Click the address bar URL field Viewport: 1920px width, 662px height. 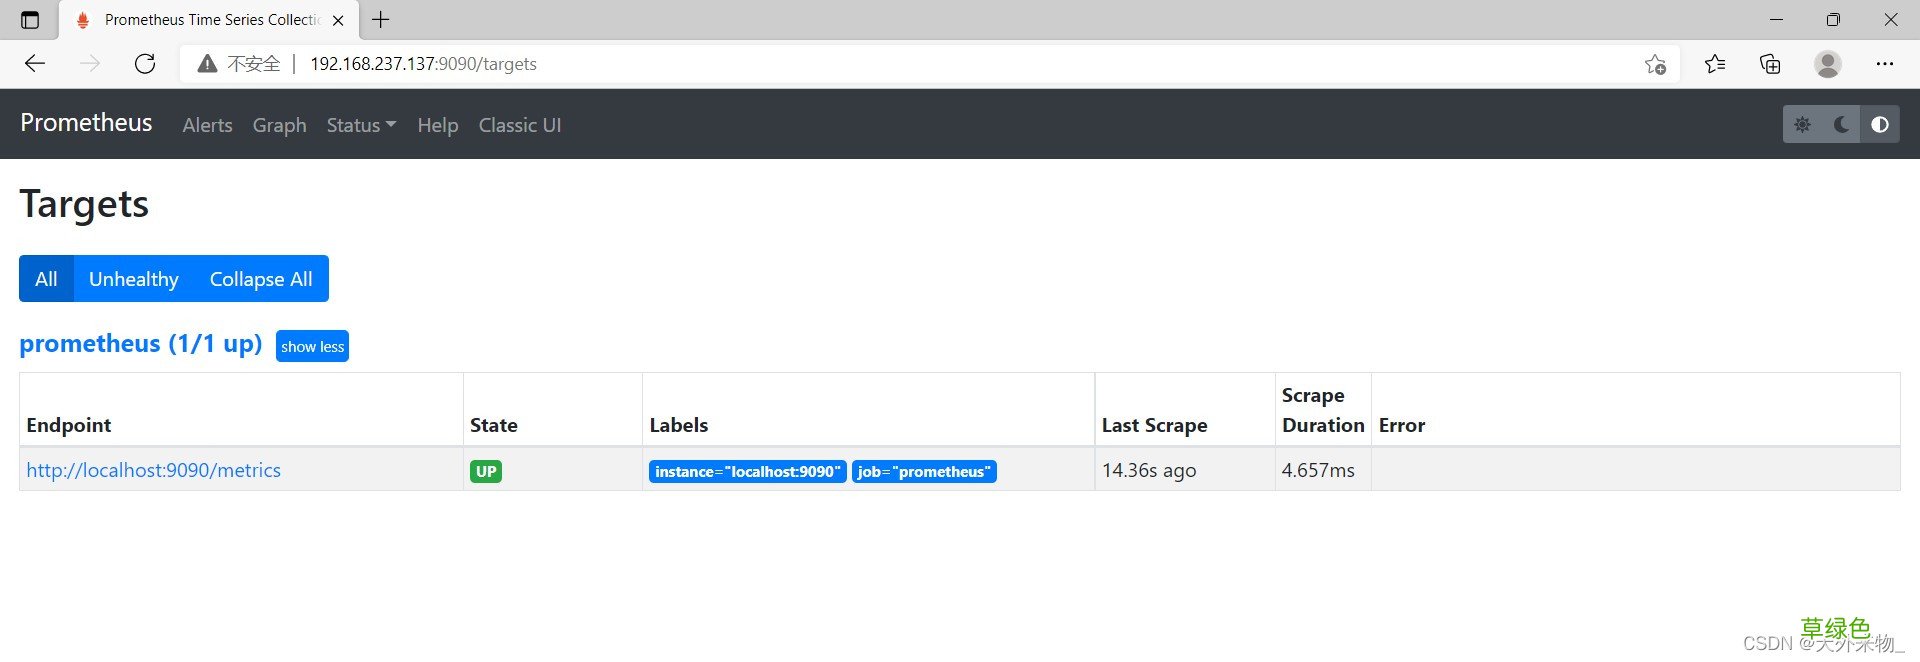coord(900,64)
